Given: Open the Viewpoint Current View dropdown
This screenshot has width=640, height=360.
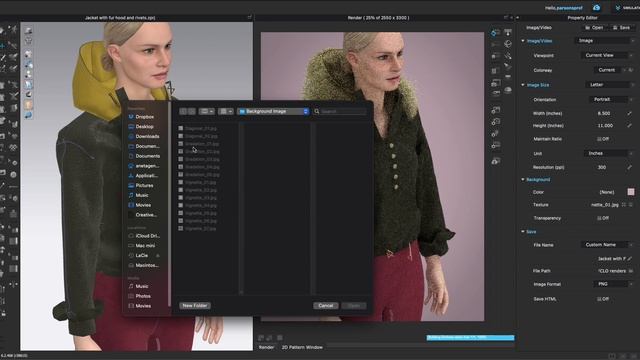Looking at the screenshot, I should tap(607, 55).
